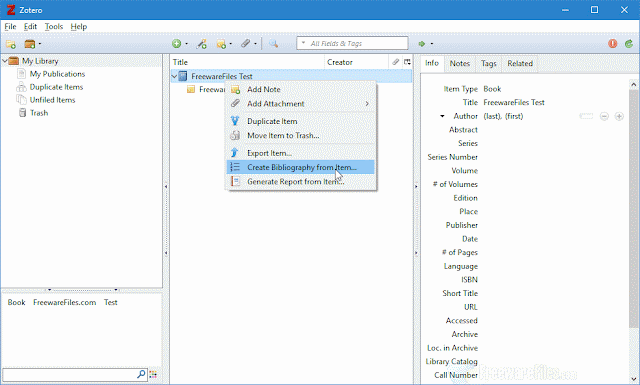Switch to the Notes tab
This screenshot has width=640, height=385.
click(460, 63)
